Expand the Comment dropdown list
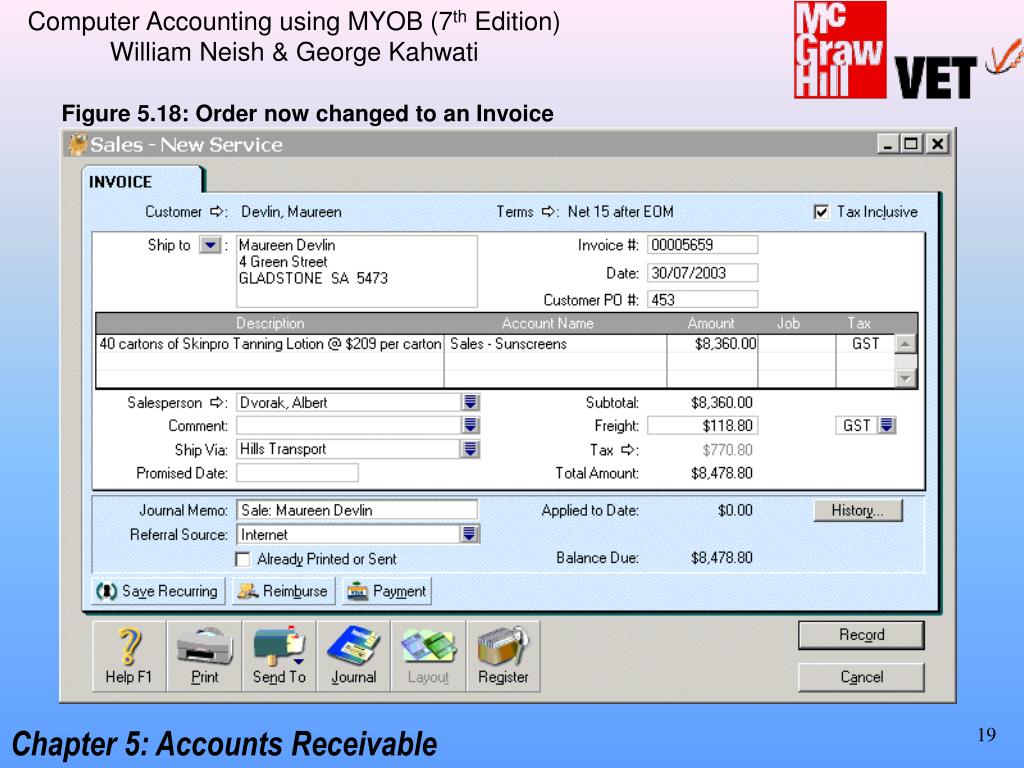This screenshot has height=768, width=1024. click(x=470, y=426)
